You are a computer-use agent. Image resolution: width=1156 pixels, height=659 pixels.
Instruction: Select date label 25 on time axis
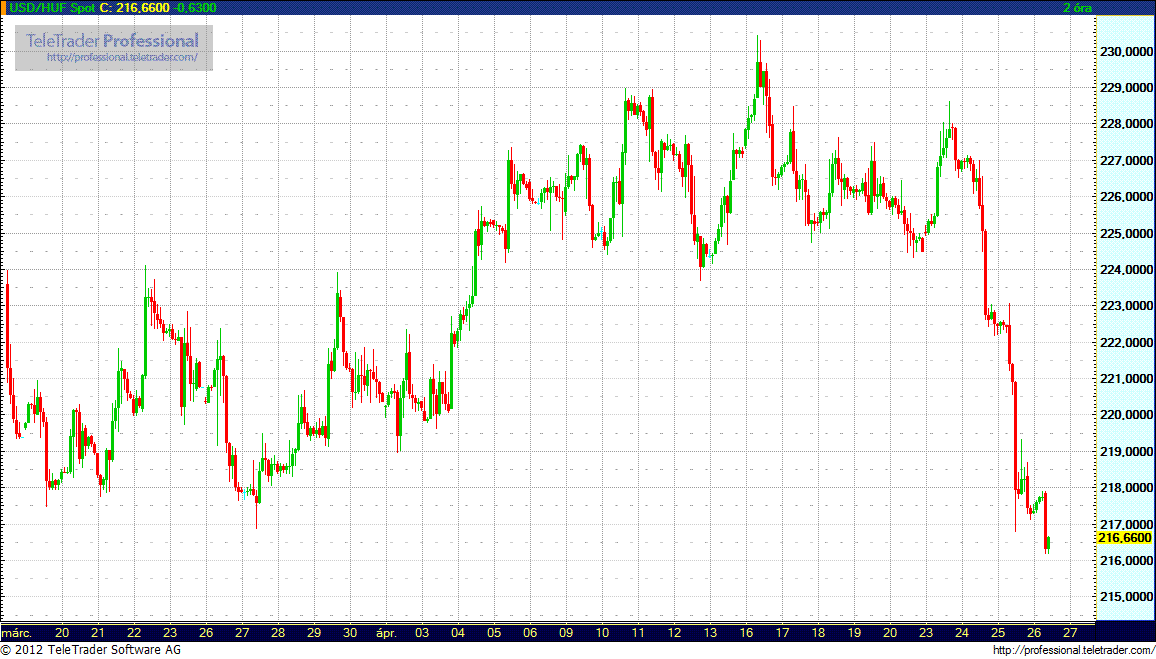pos(998,633)
